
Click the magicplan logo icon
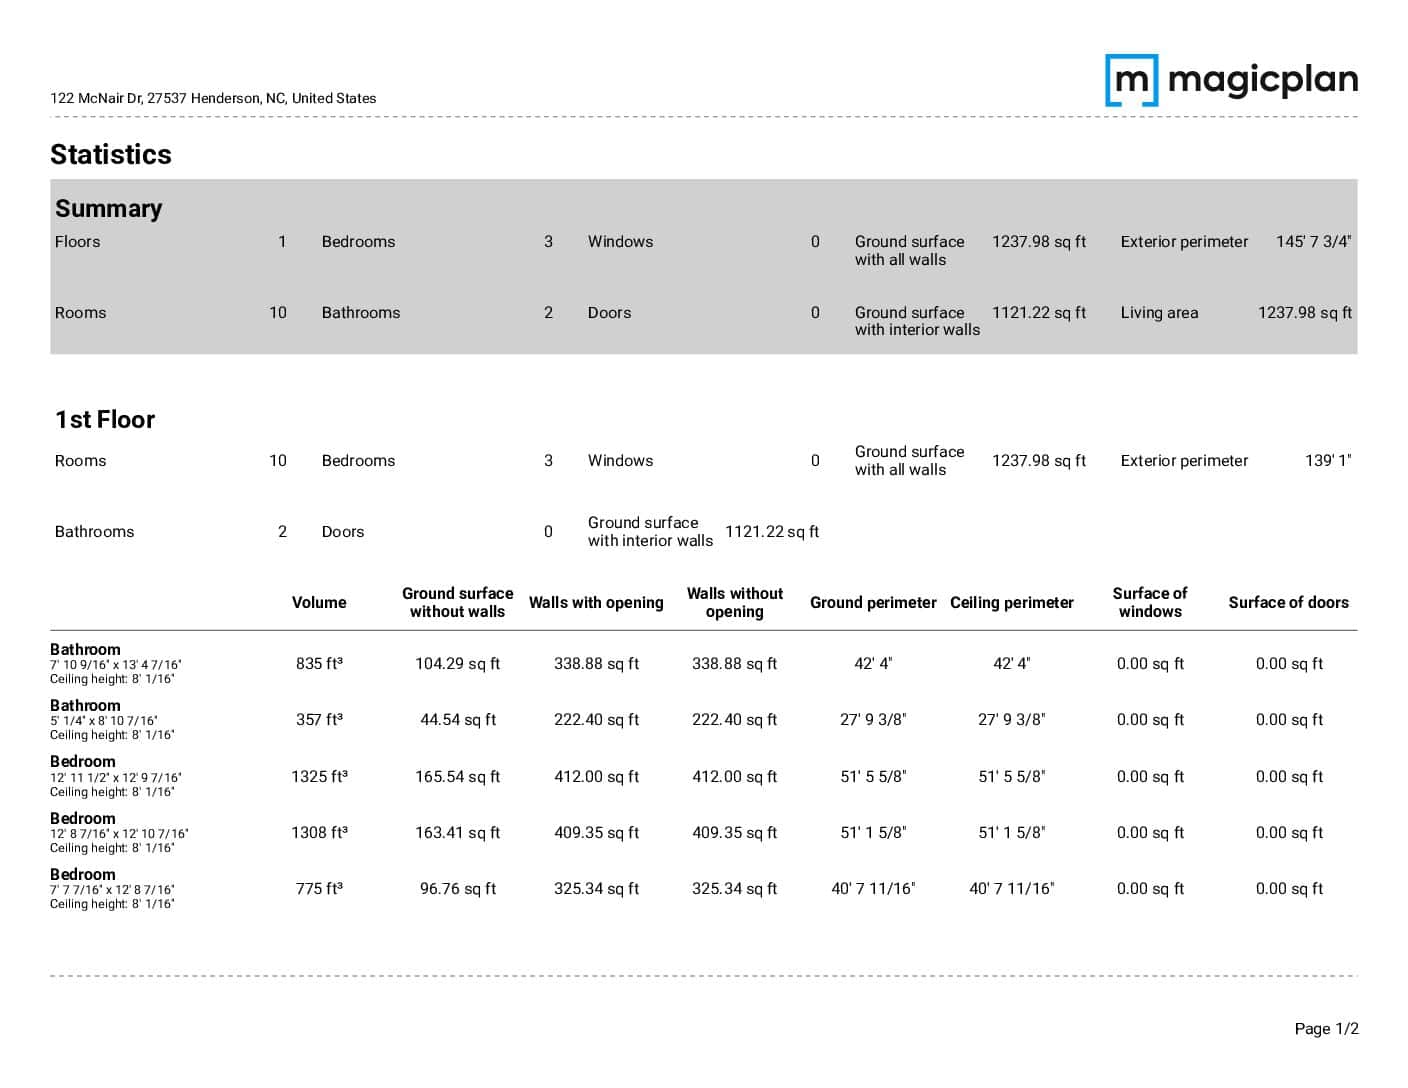click(1131, 80)
